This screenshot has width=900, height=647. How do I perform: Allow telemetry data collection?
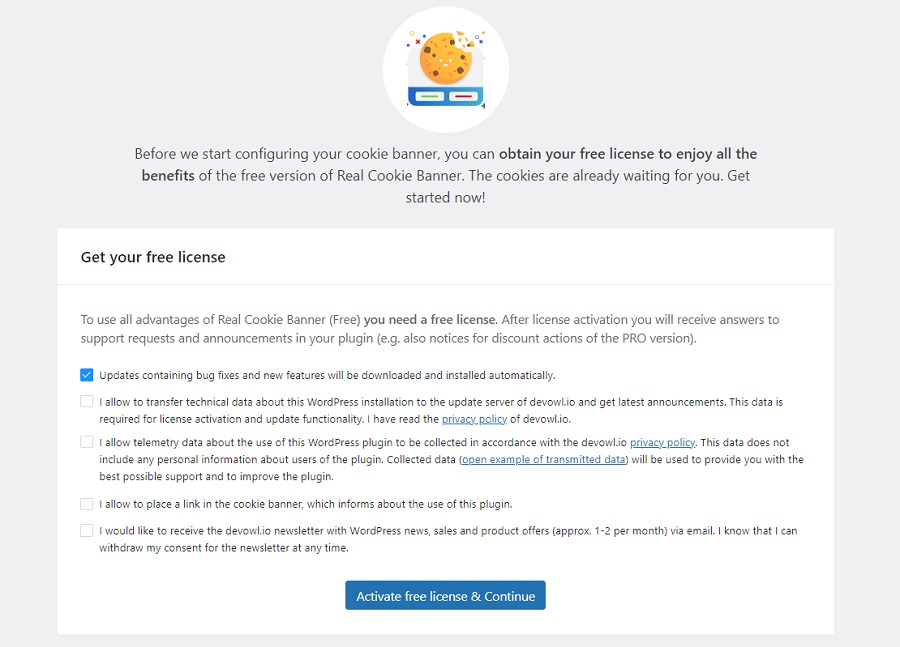click(x=87, y=442)
